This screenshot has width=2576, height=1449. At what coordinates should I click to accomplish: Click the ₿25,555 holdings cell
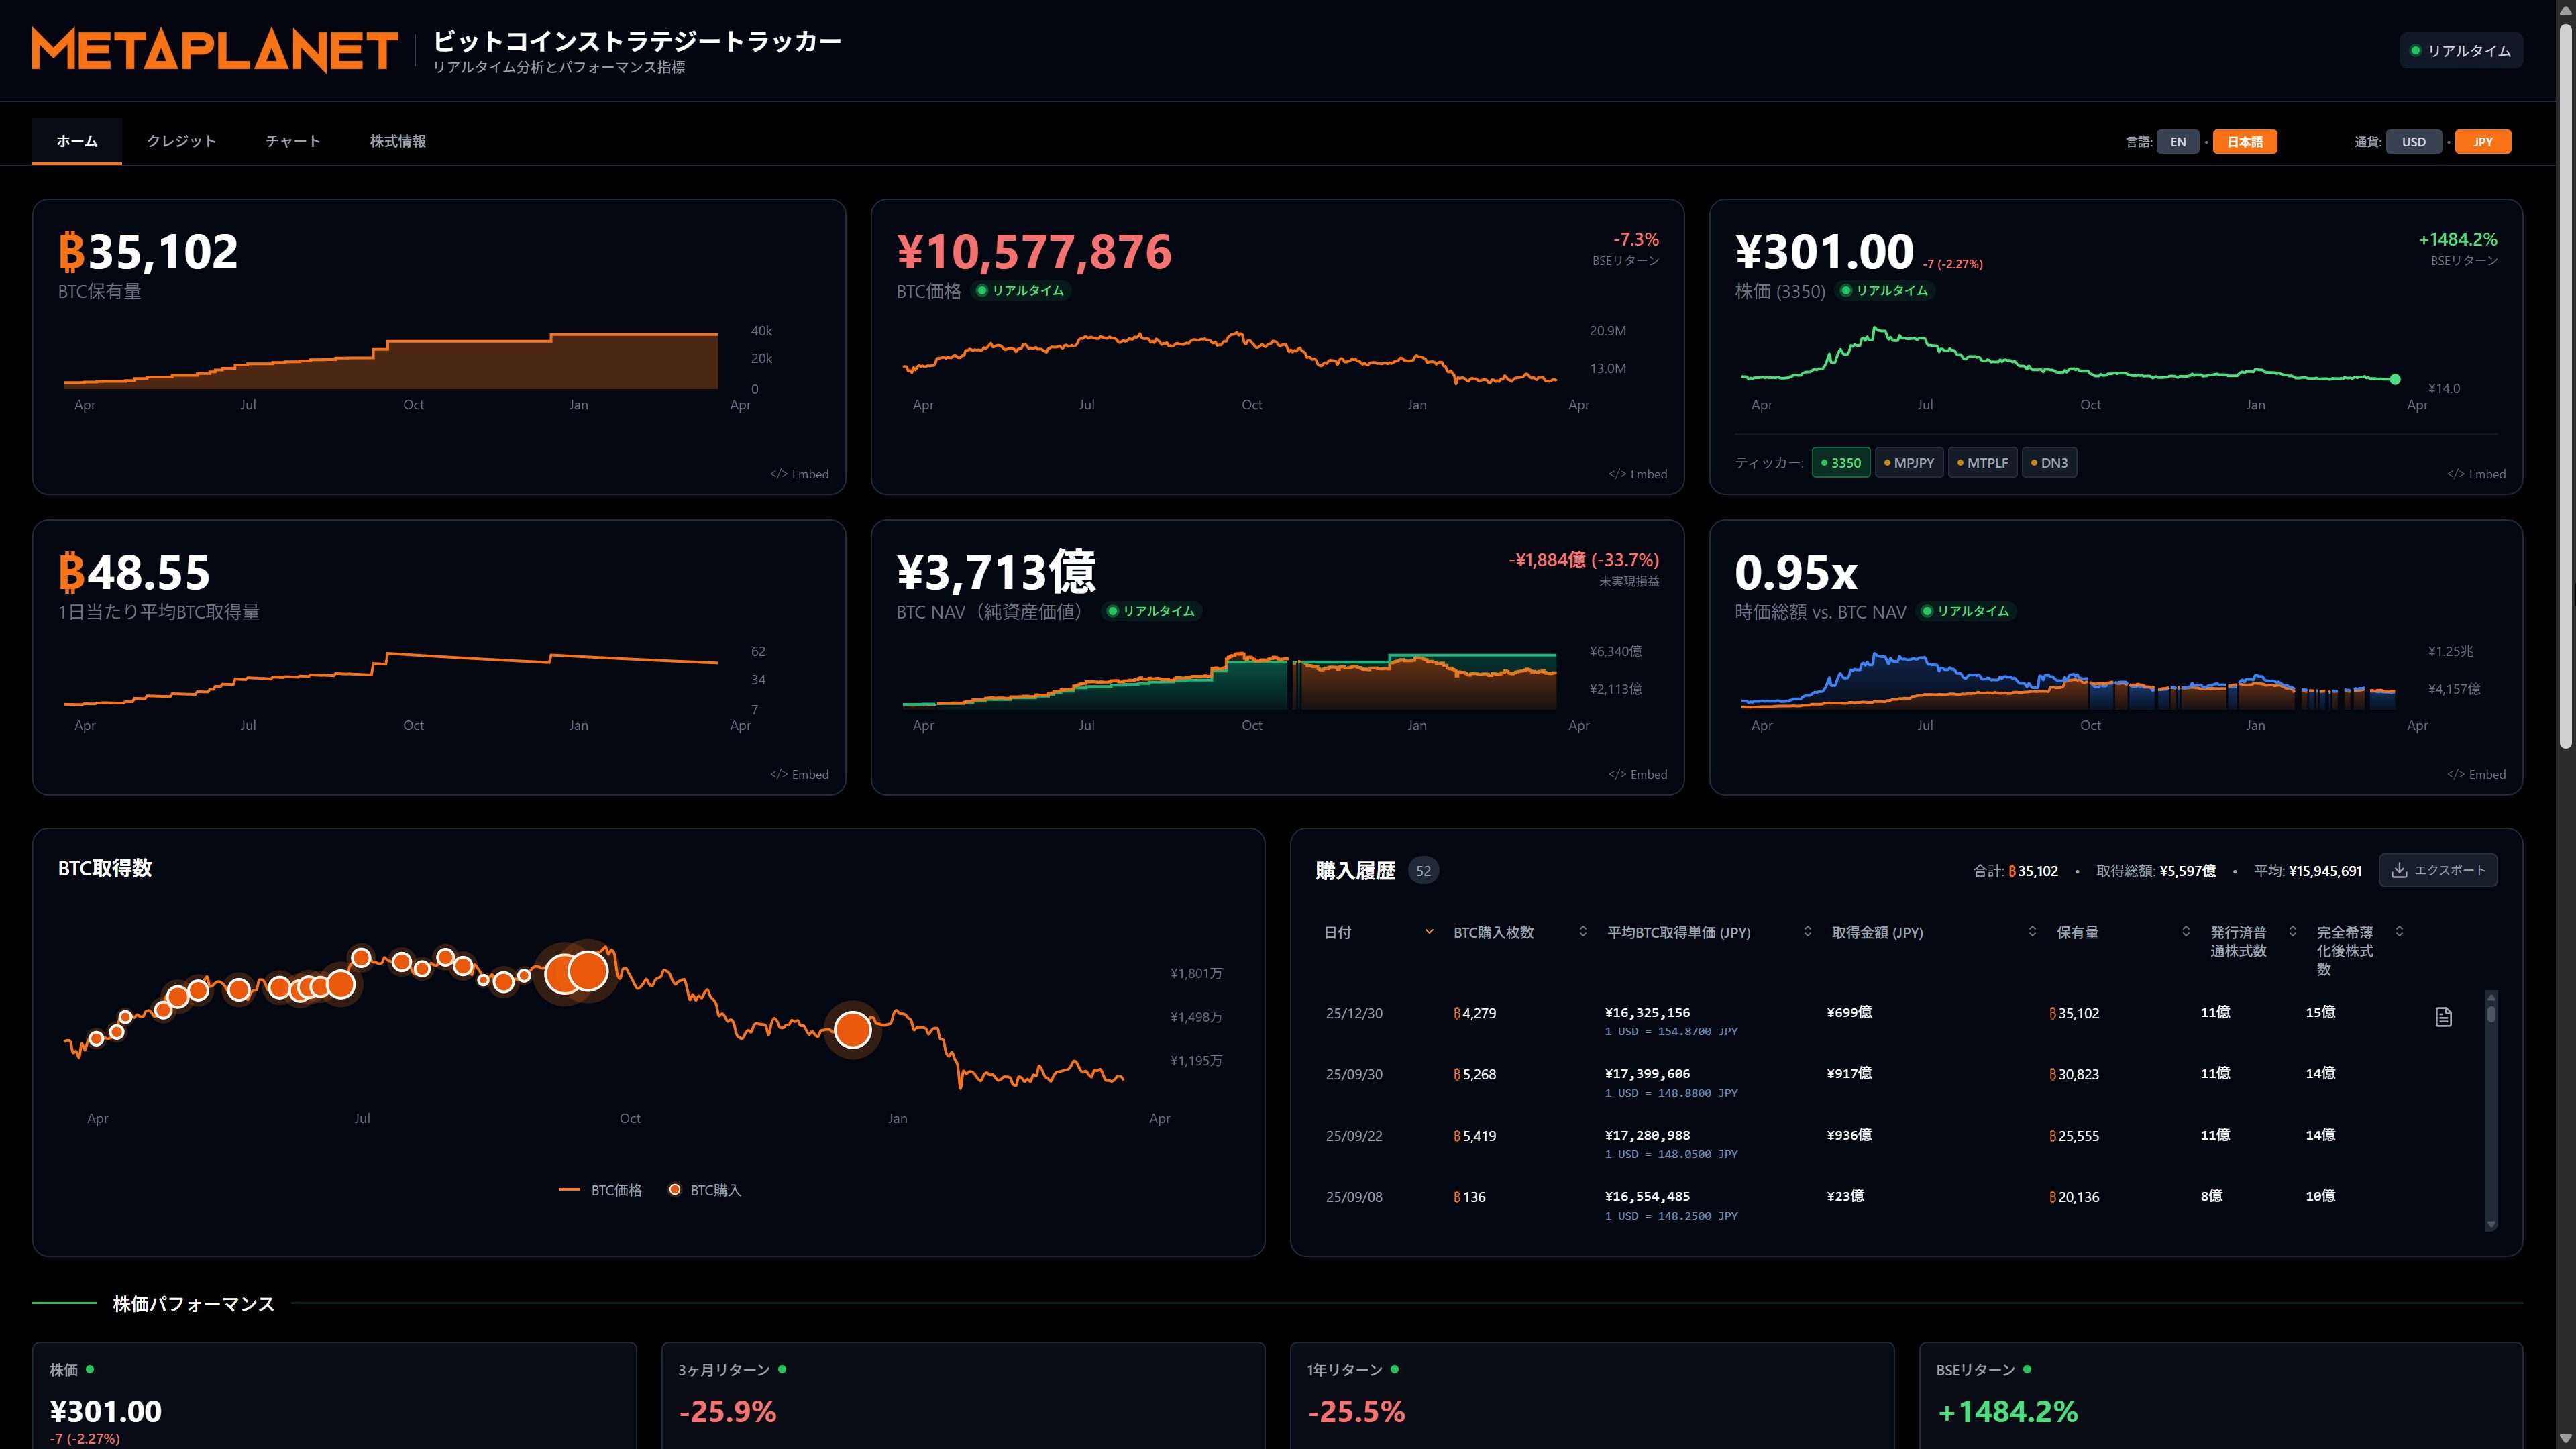pyautogui.click(x=2074, y=1136)
